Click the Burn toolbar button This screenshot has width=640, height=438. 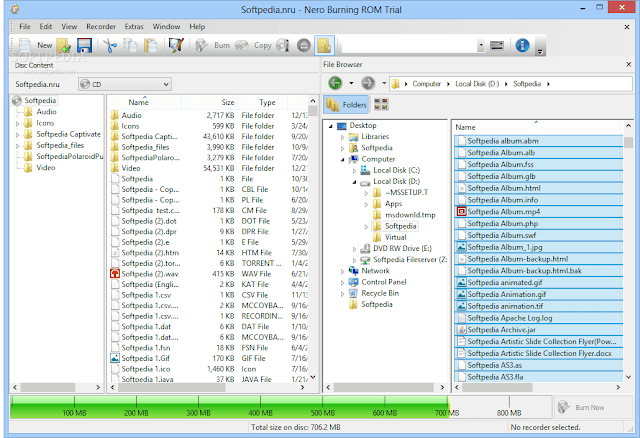pos(213,45)
